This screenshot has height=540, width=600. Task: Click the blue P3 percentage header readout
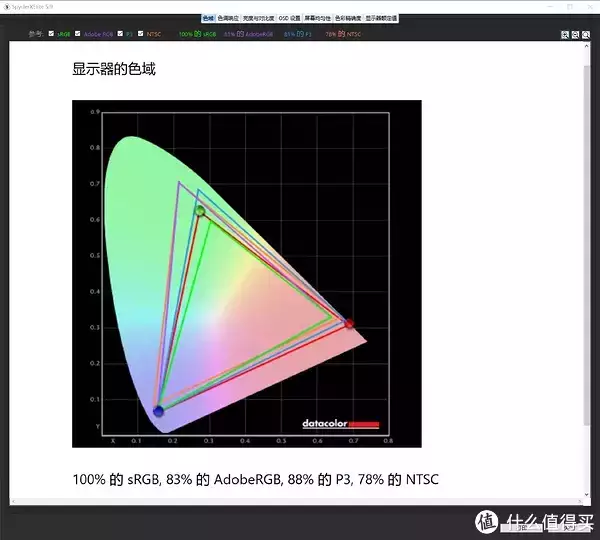click(297, 34)
